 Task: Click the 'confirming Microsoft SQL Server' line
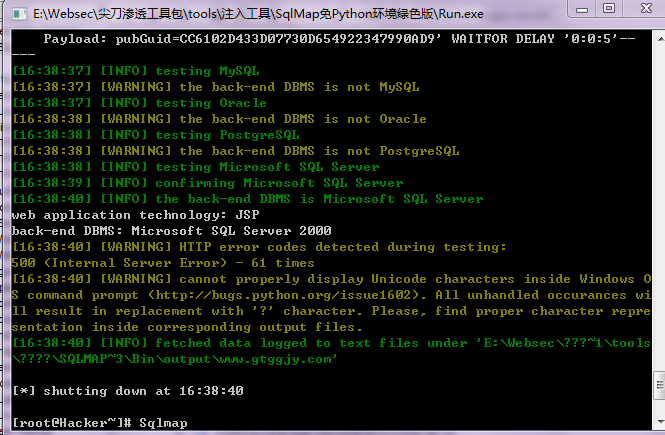[x=207, y=183]
